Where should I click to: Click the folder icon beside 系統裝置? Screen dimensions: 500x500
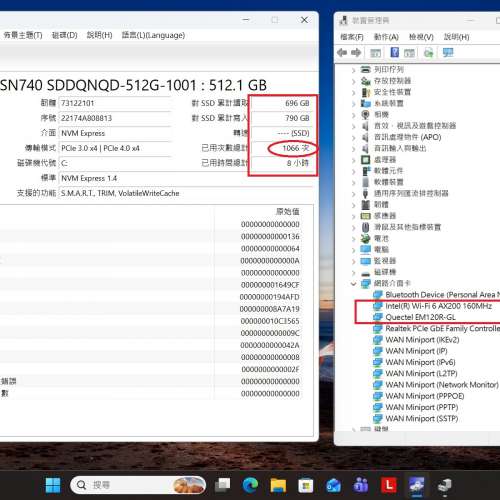(x=366, y=103)
